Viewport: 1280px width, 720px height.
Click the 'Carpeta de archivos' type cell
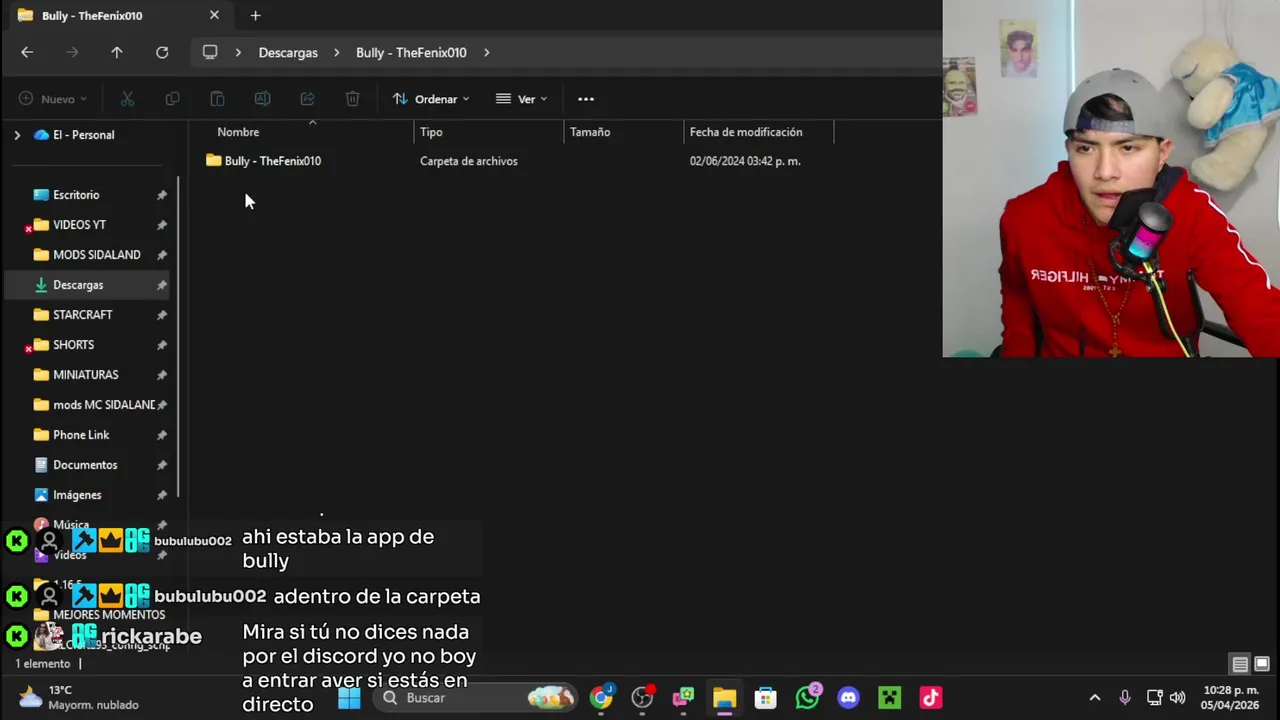[469, 161]
